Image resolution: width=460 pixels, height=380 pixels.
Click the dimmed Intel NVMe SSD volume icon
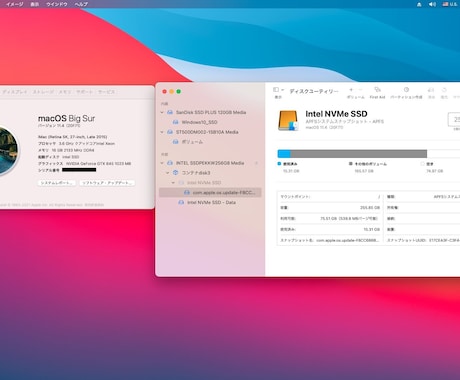(181, 183)
